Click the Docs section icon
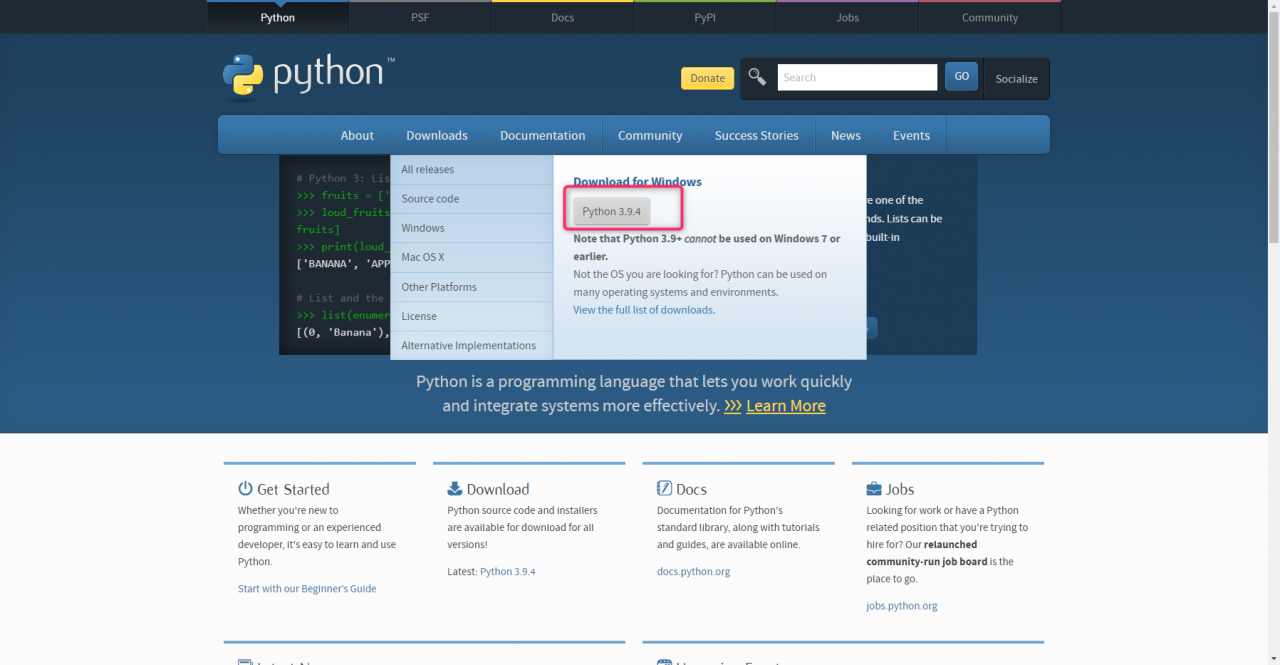This screenshot has height=665, width=1280. pyautogui.click(x=664, y=489)
